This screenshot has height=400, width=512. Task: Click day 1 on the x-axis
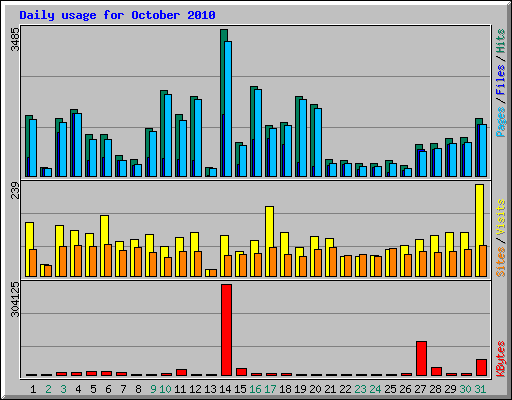point(33,389)
